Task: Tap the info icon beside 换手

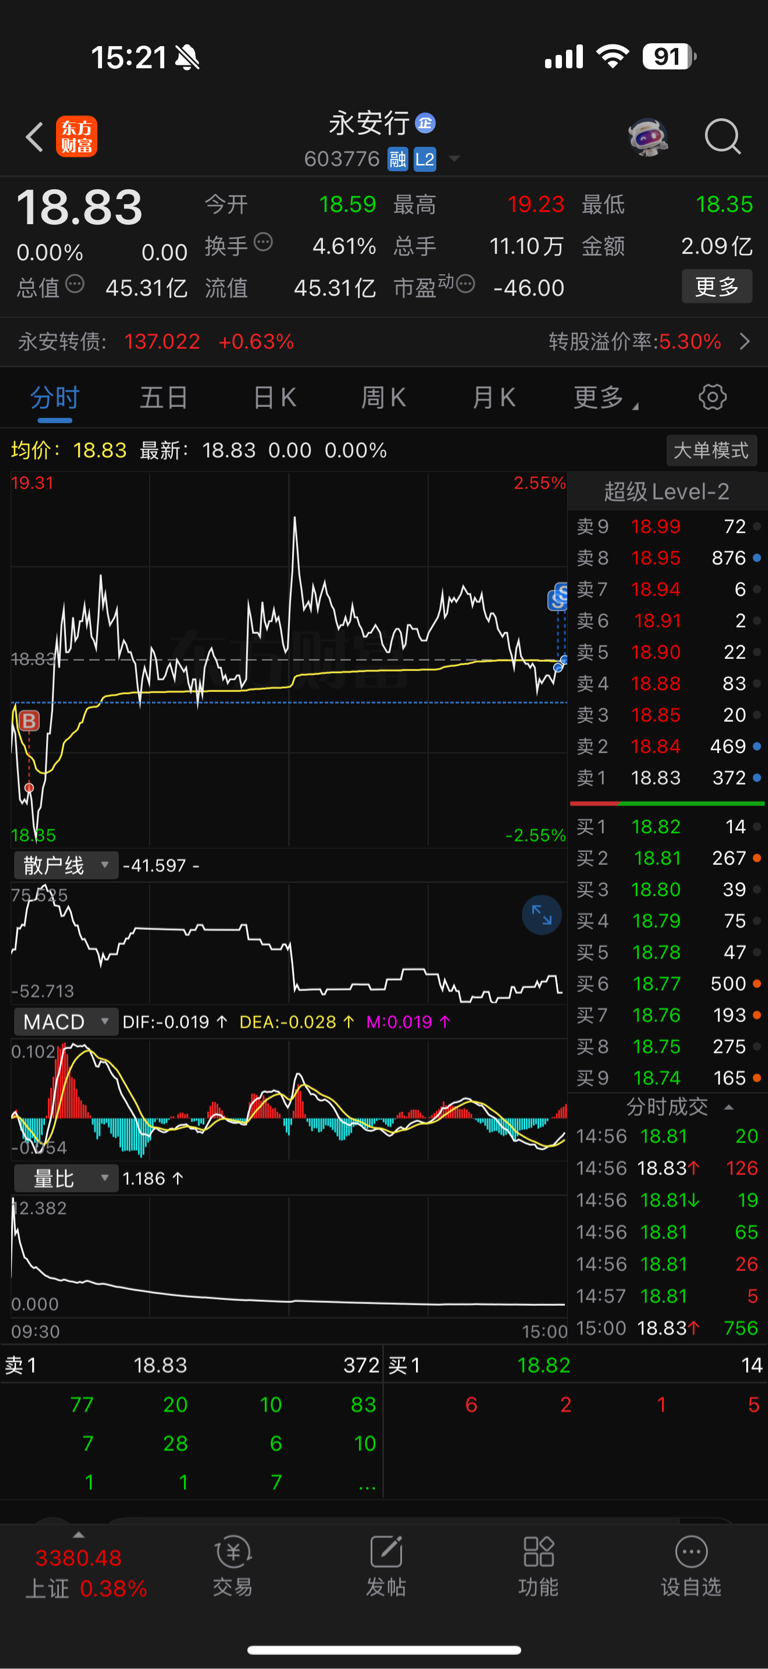Action: pos(263,242)
